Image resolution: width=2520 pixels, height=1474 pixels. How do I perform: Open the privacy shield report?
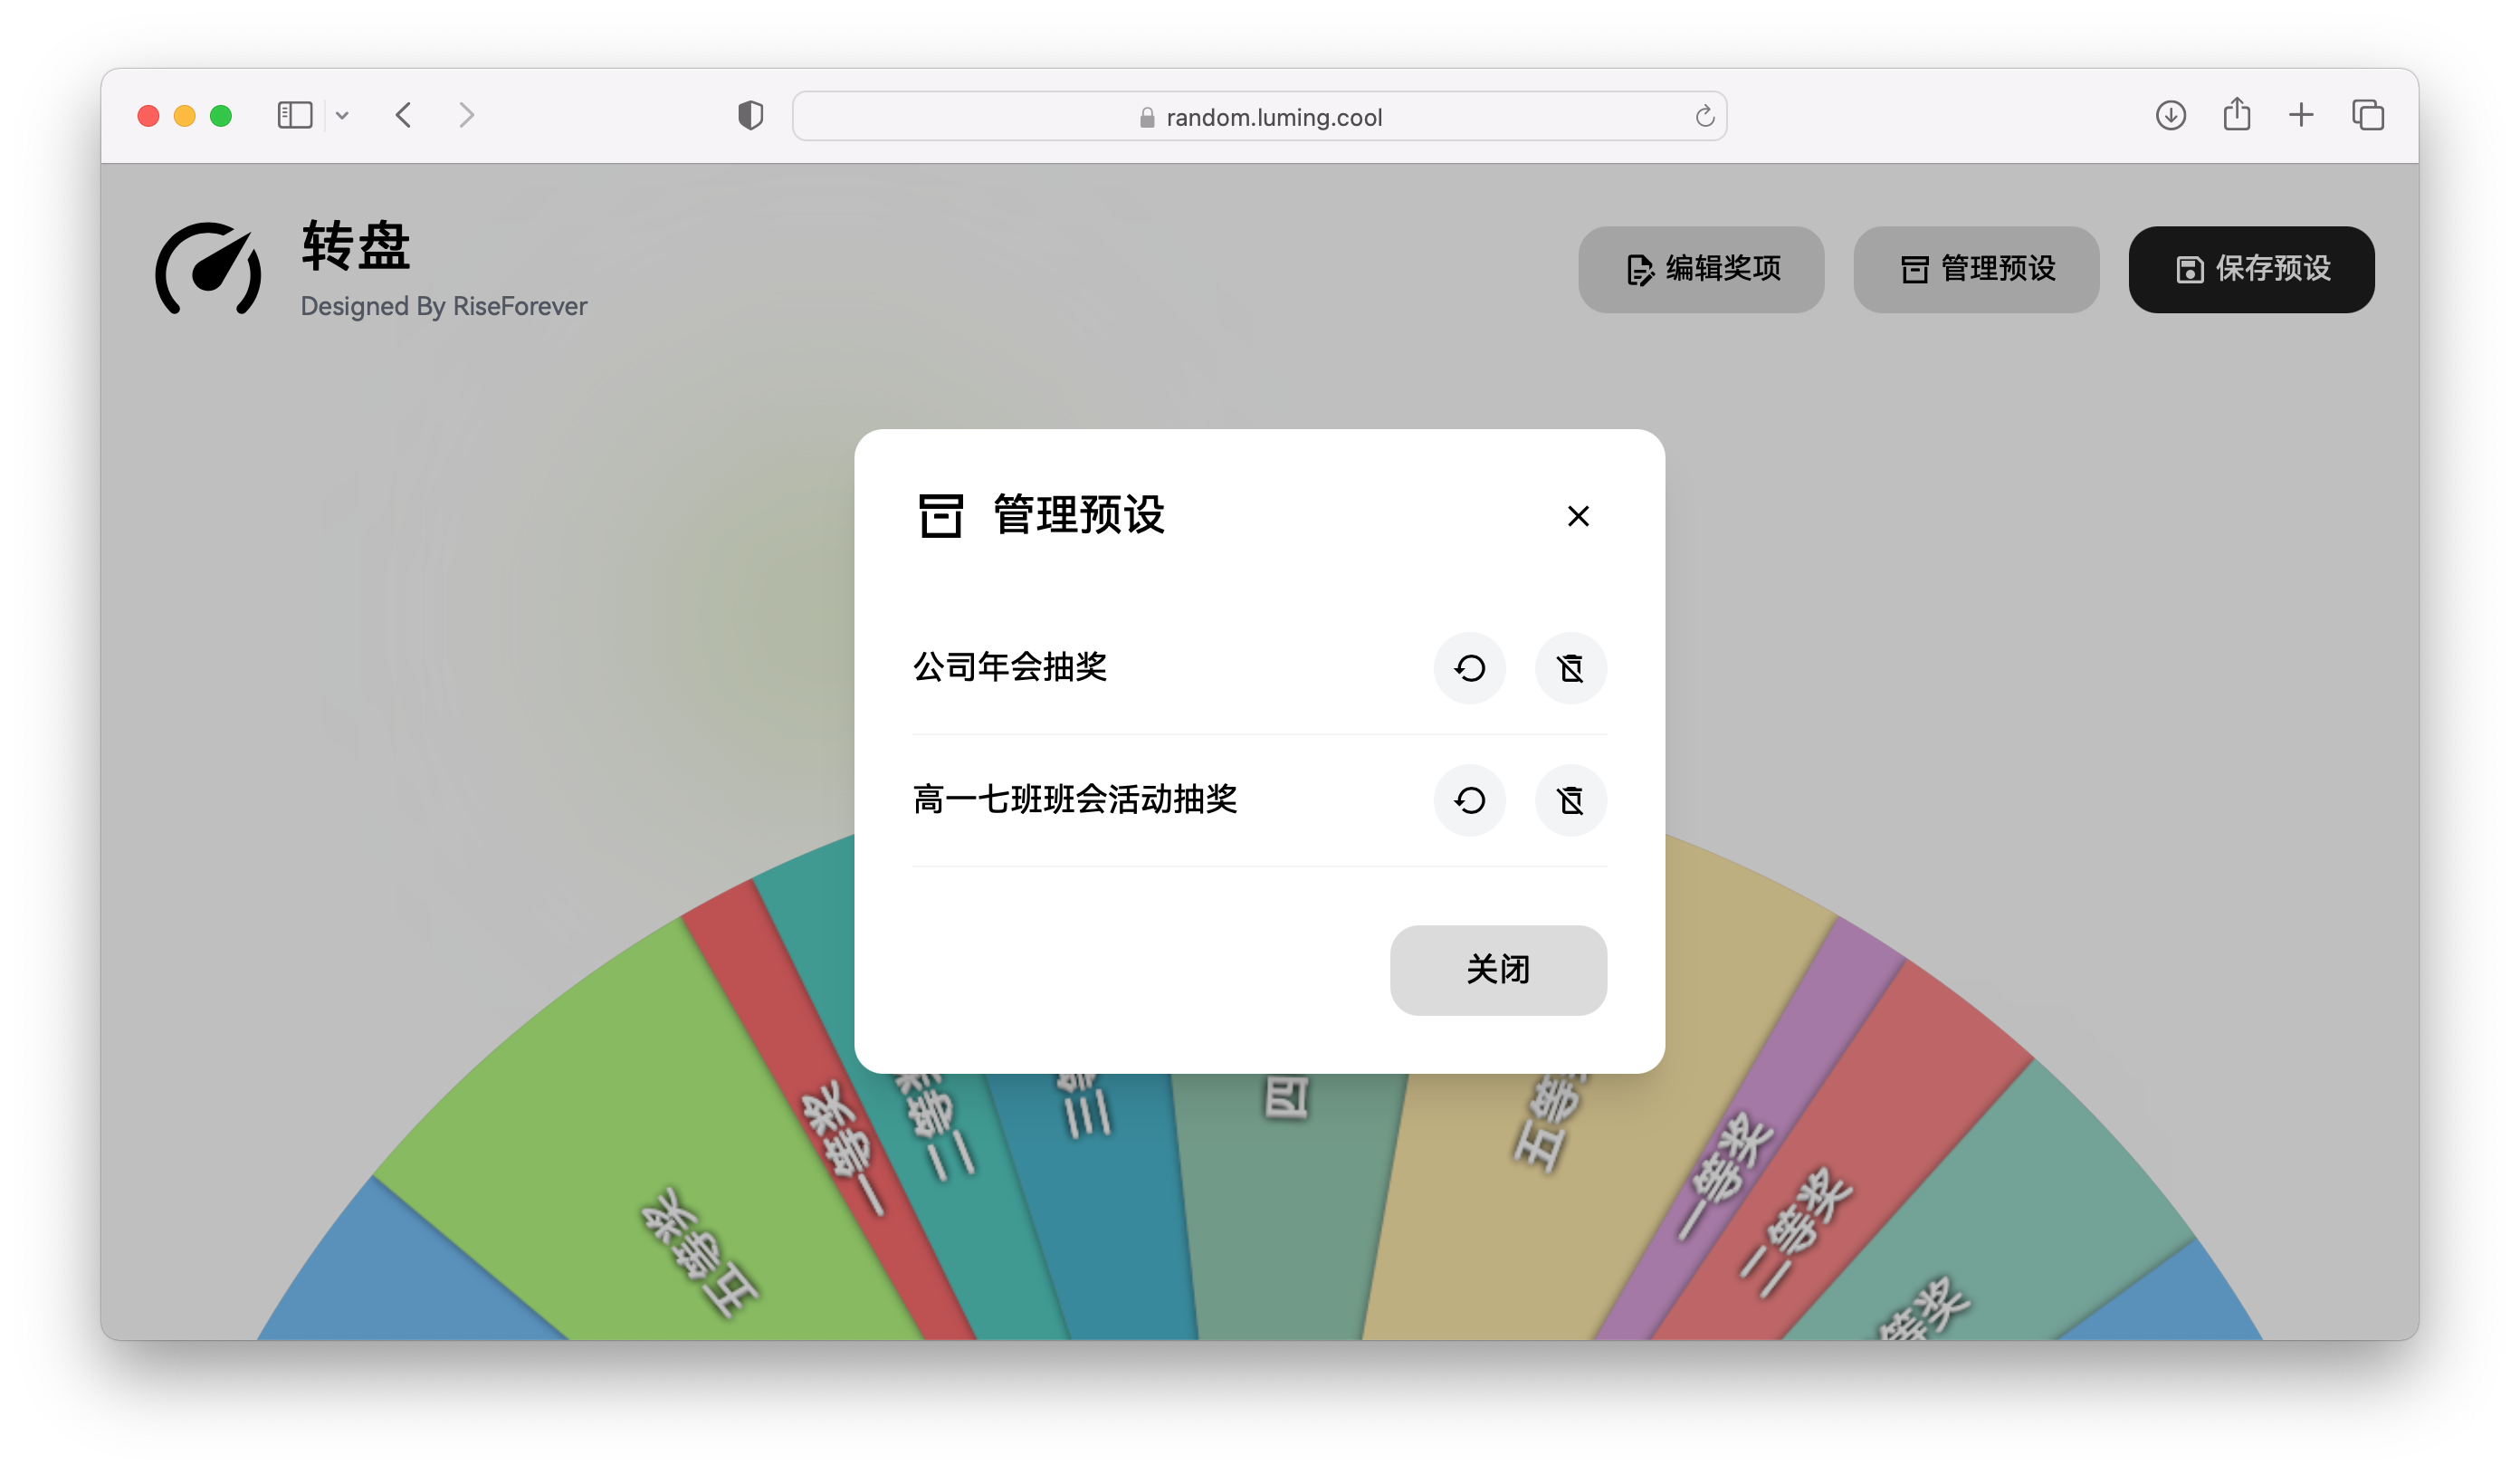(x=750, y=116)
